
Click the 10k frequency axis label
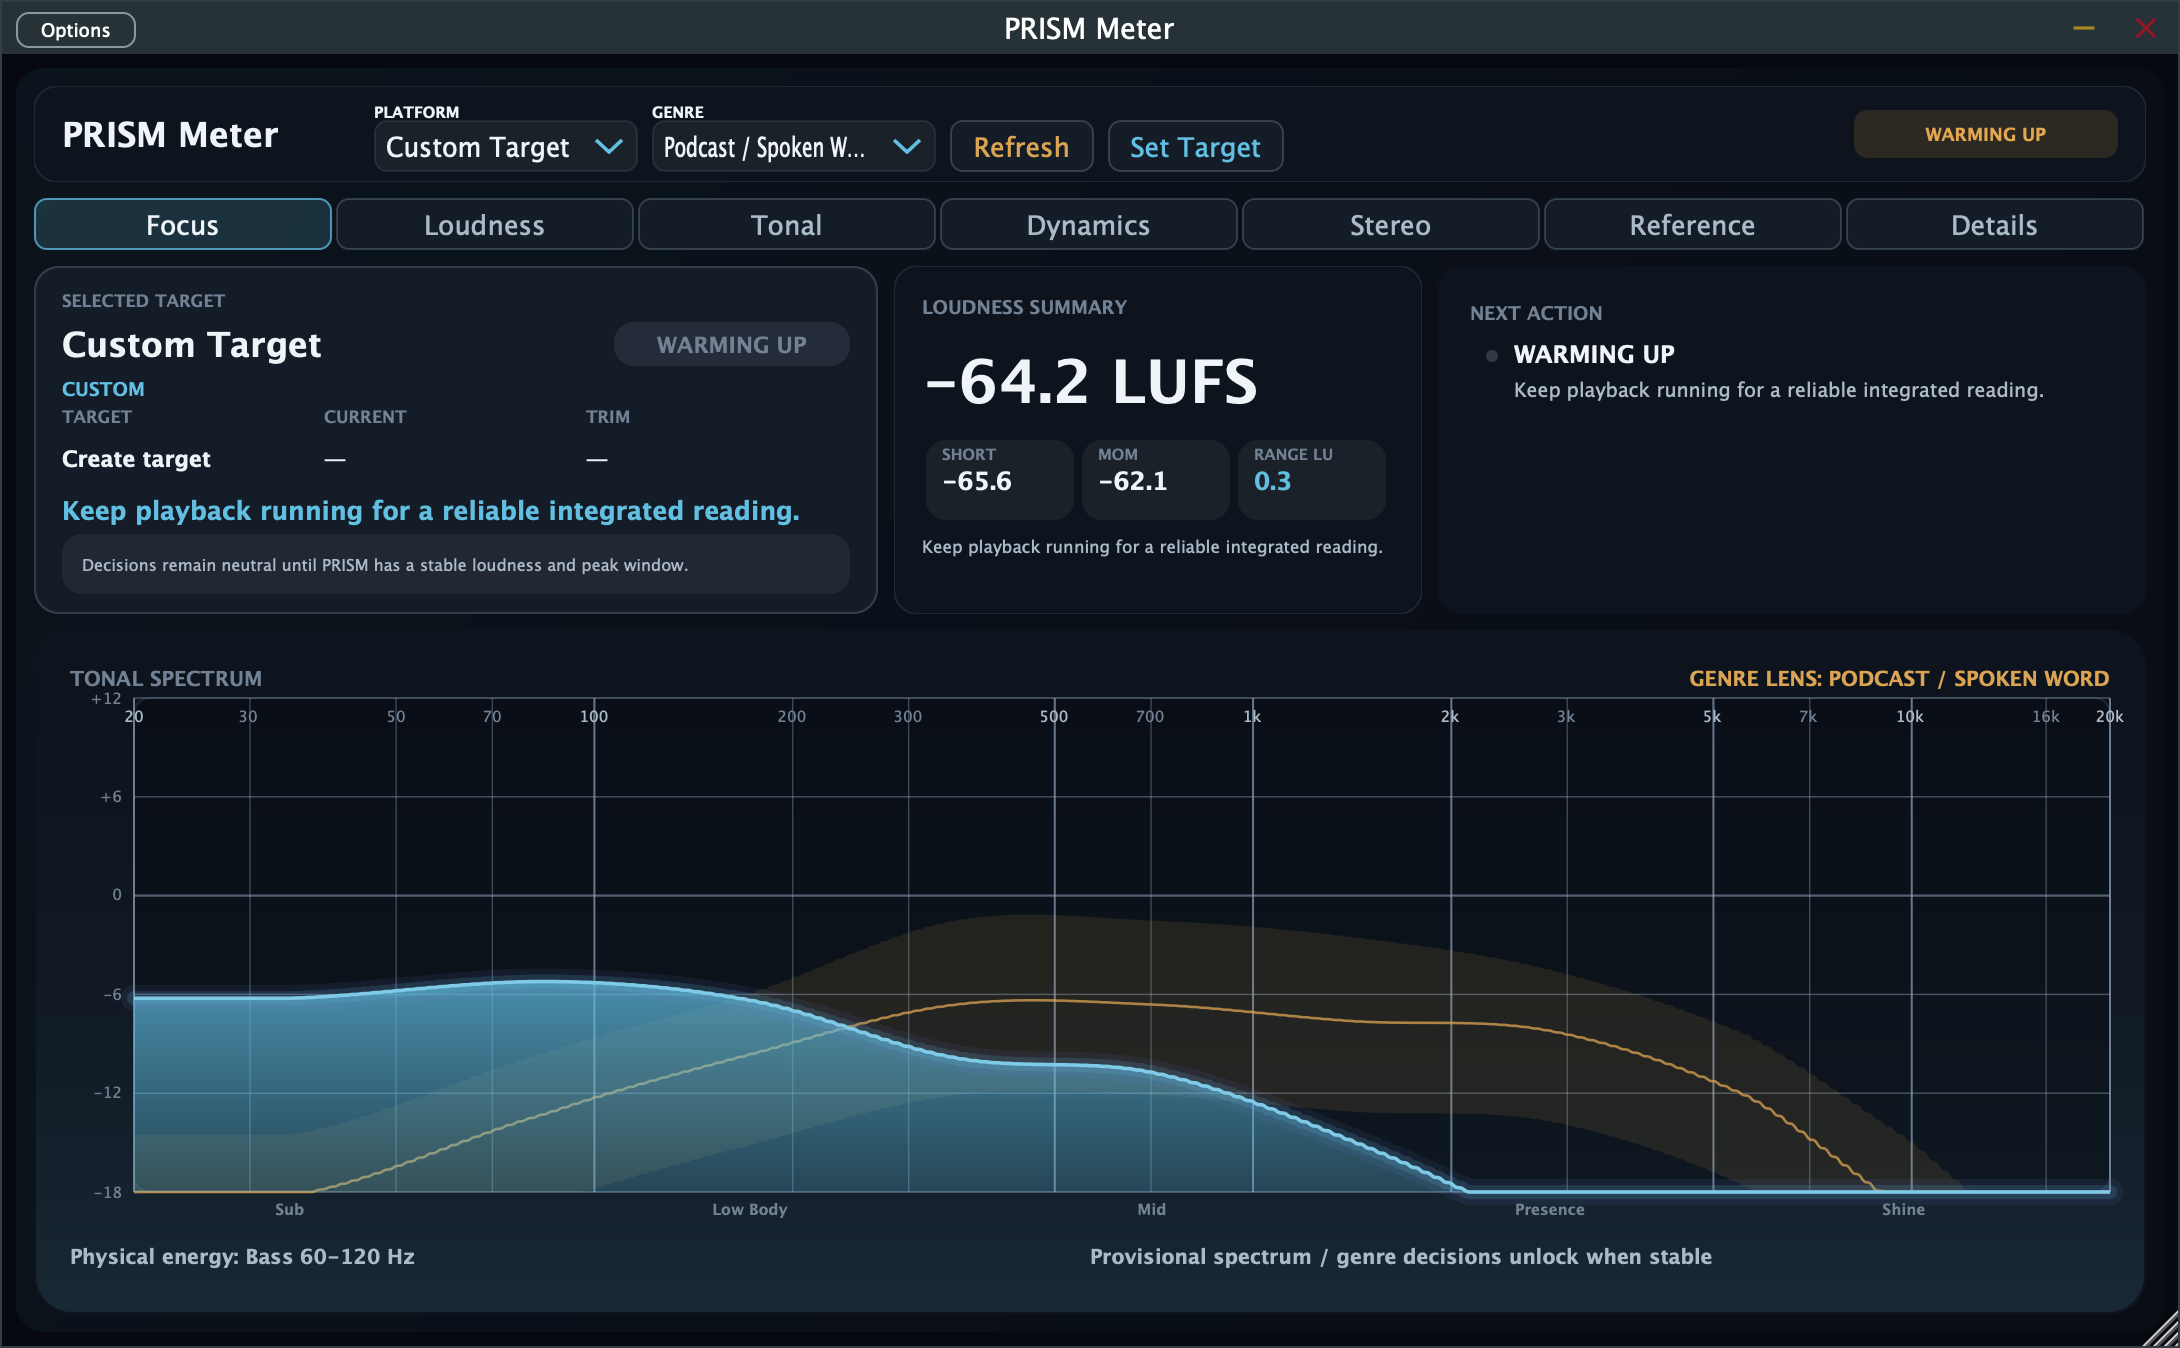point(1910,716)
